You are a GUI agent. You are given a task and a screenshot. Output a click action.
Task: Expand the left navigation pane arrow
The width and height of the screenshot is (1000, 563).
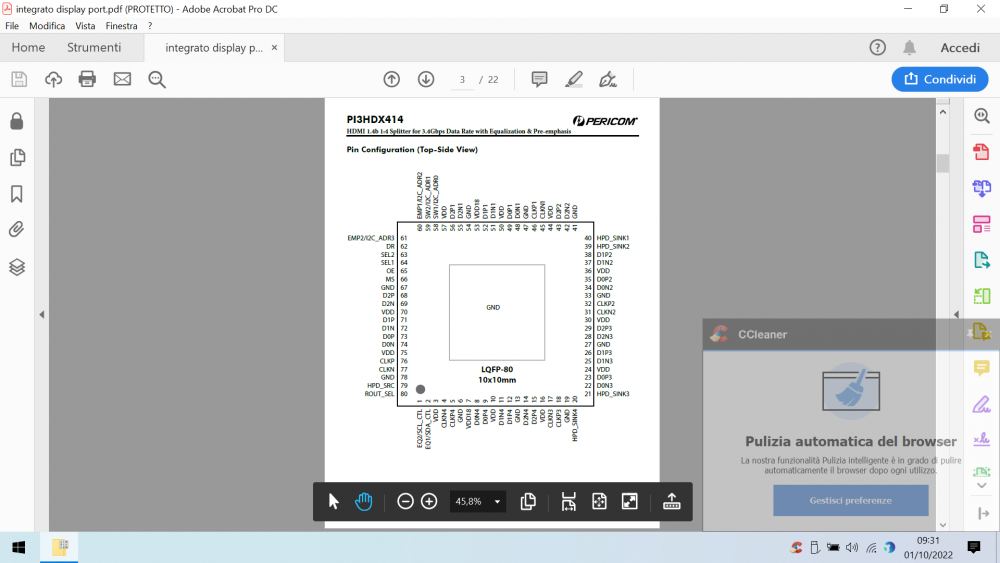[42, 314]
